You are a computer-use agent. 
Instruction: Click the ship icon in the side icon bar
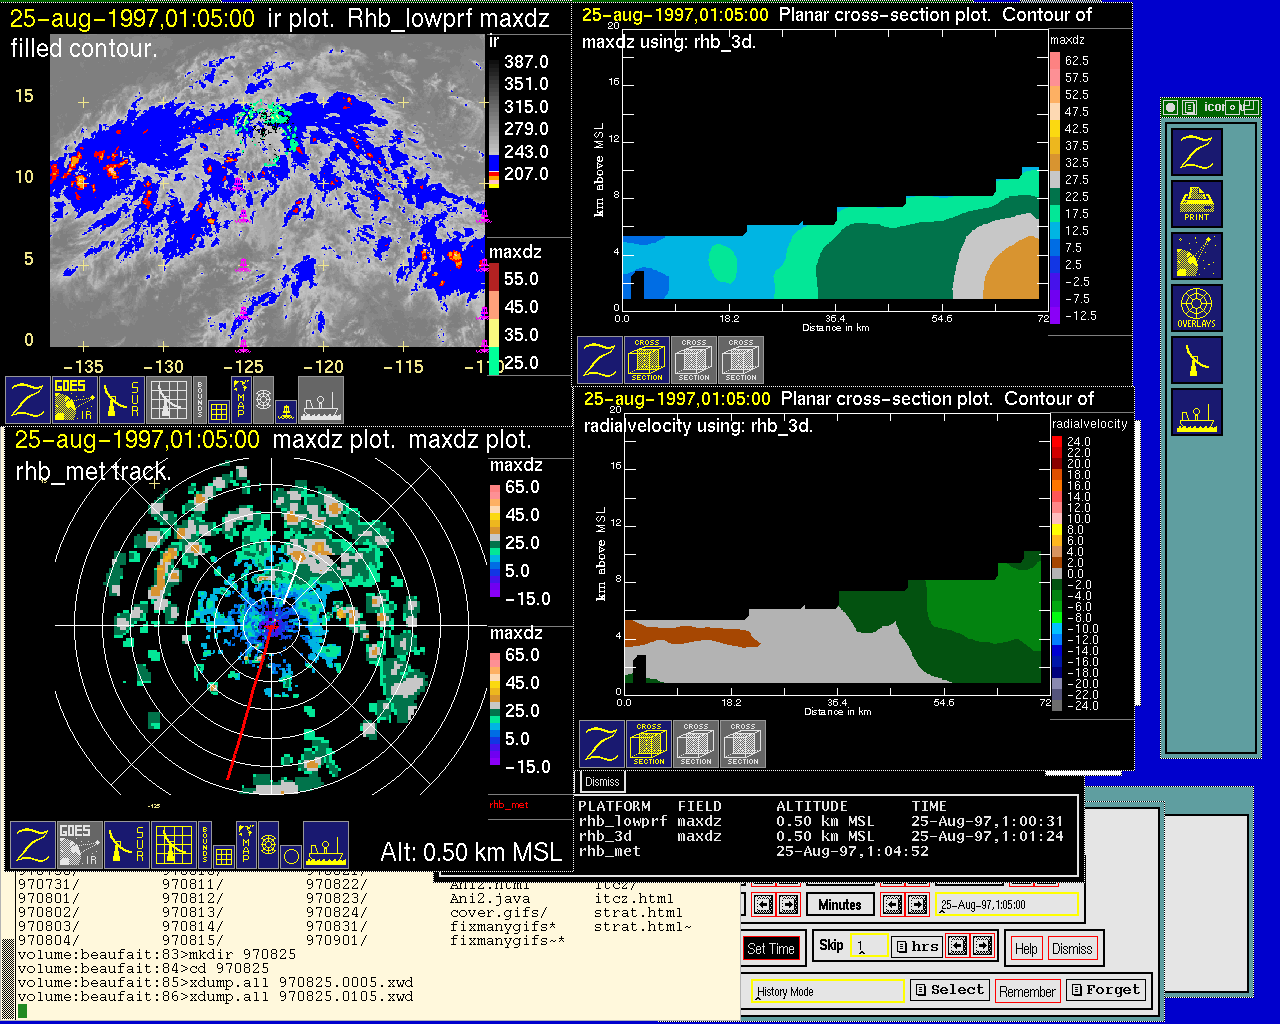[x=1196, y=412]
